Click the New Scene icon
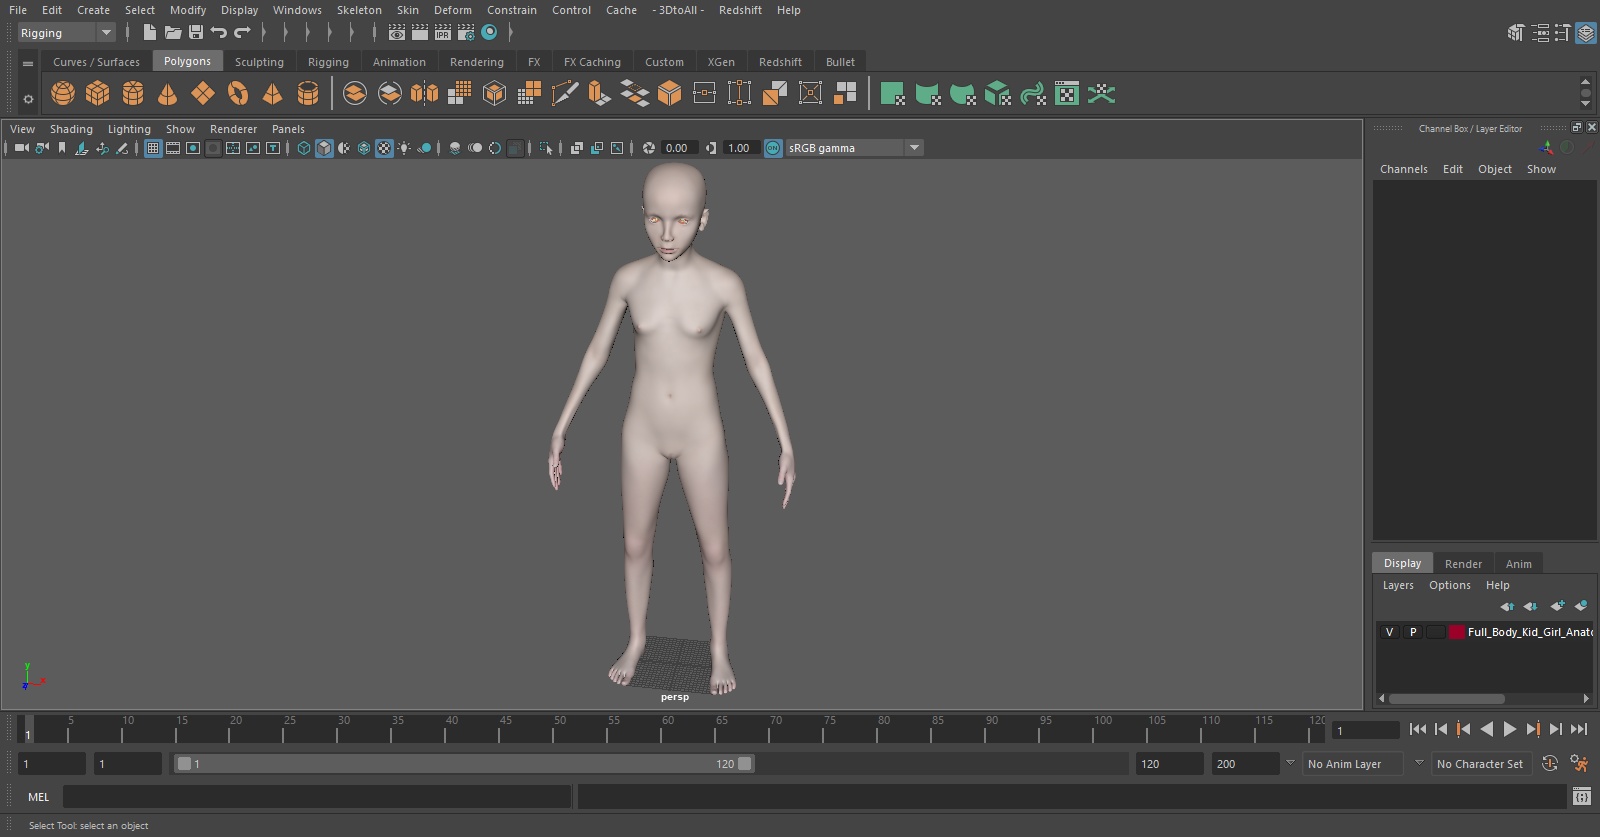 tap(149, 33)
